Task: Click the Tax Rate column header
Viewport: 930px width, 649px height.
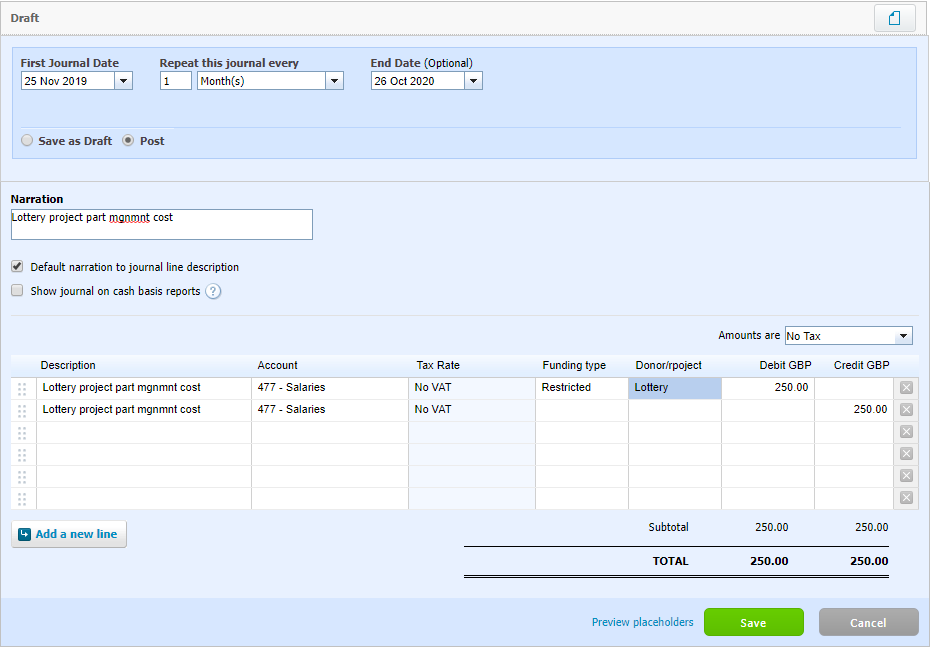Action: click(x=438, y=365)
